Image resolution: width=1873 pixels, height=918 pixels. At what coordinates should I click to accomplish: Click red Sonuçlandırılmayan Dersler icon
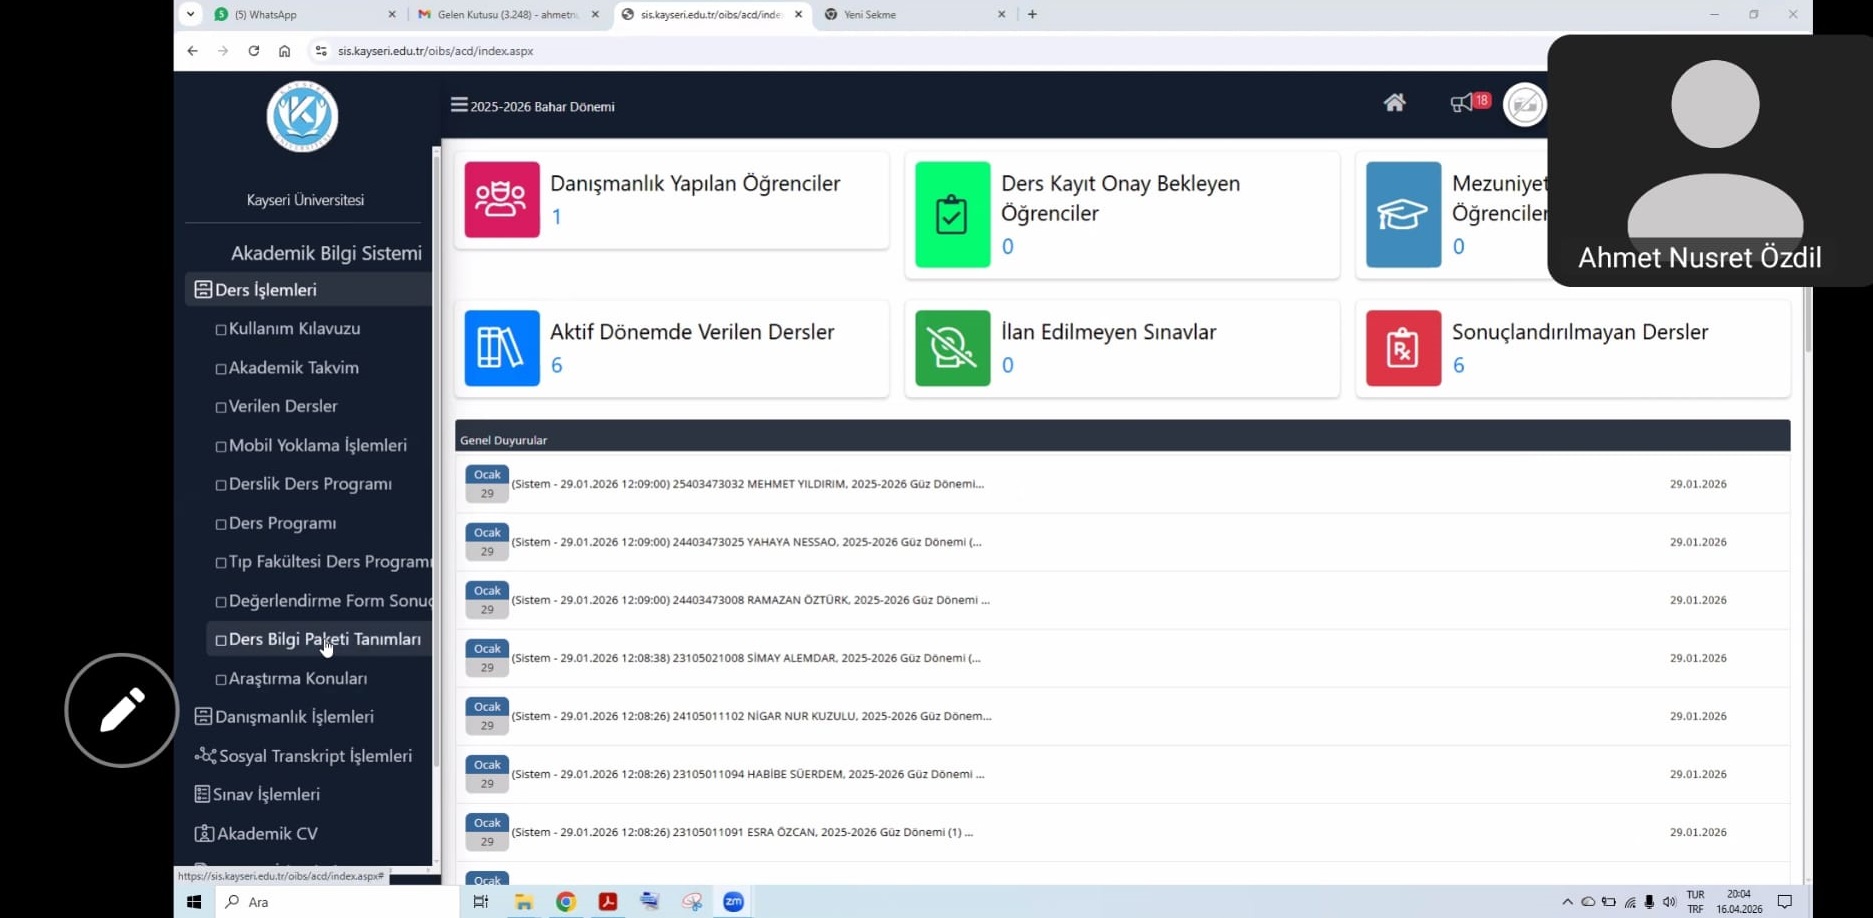pyautogui.click(x=1403, y=348)
